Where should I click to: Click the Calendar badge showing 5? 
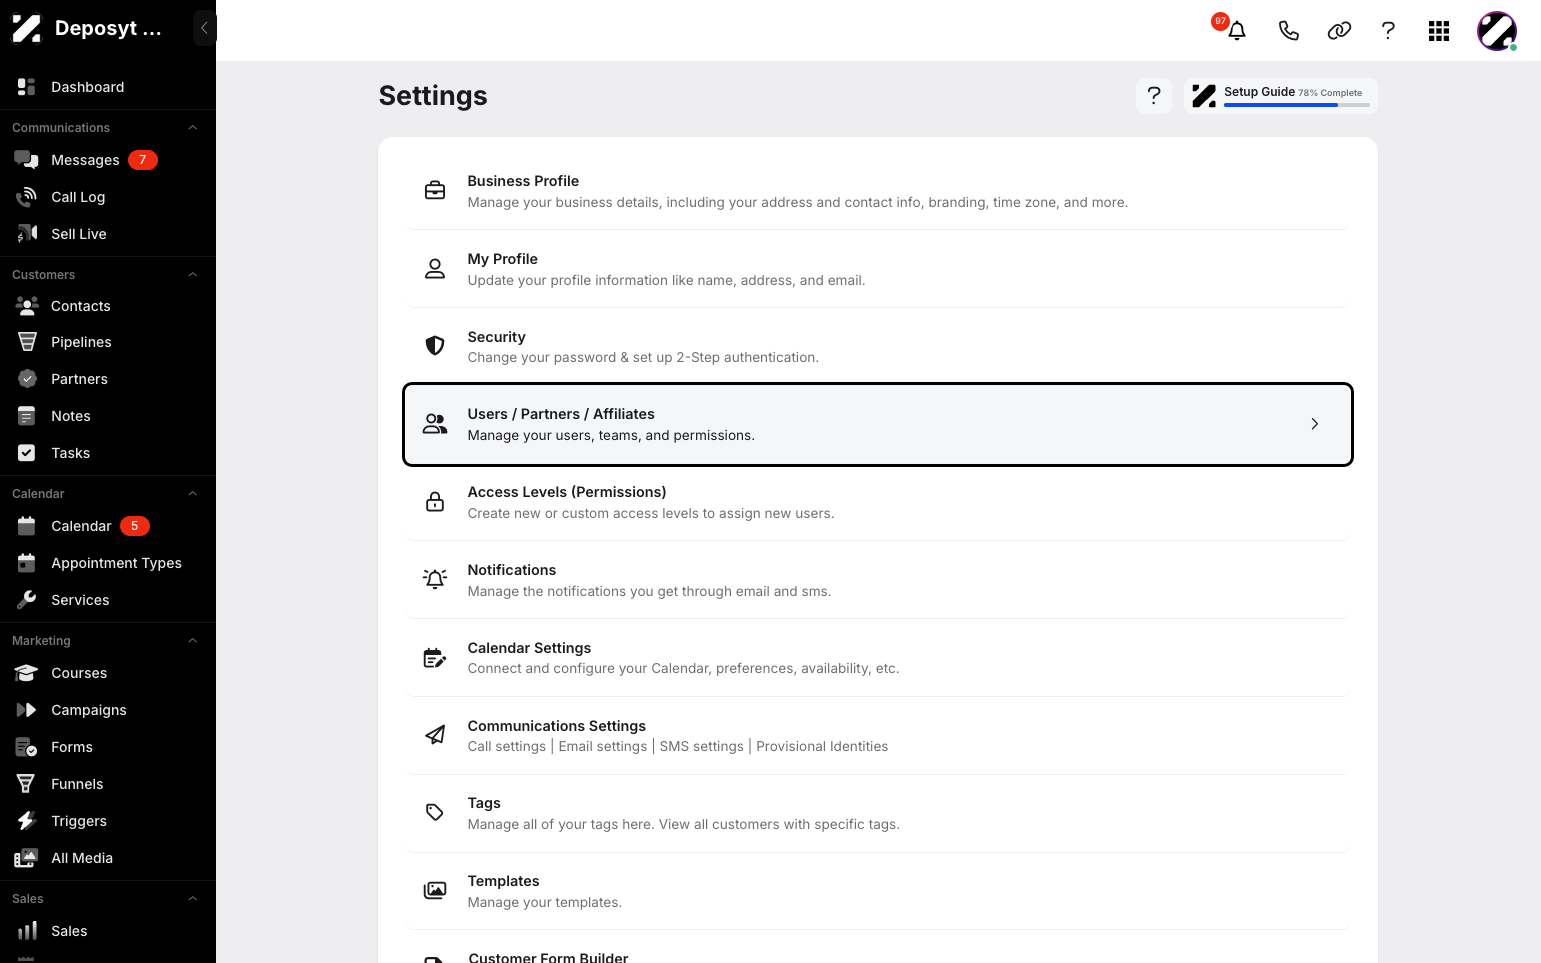point(135,526)
